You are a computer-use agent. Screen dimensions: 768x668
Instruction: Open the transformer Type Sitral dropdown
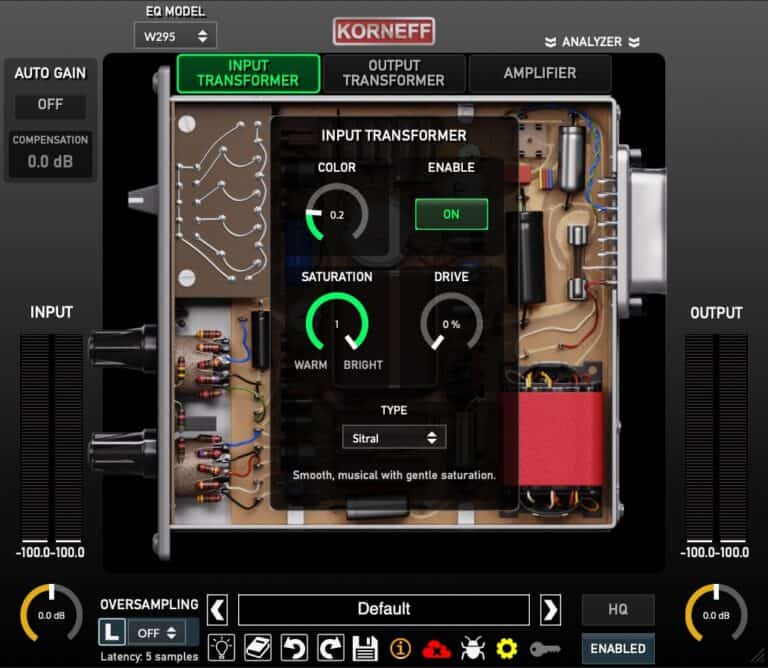393,438
